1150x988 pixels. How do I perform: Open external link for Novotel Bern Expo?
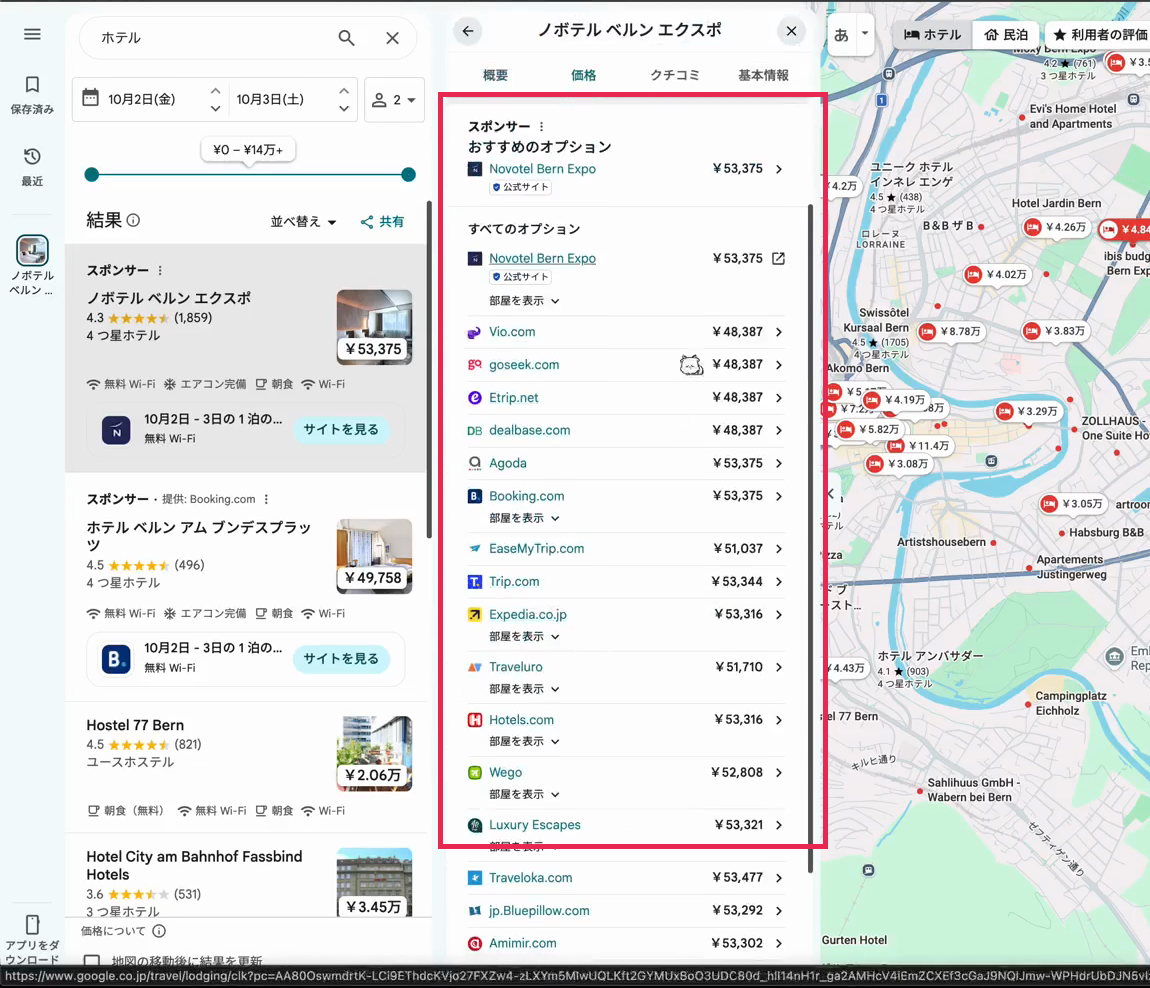(x=778, y=258)
